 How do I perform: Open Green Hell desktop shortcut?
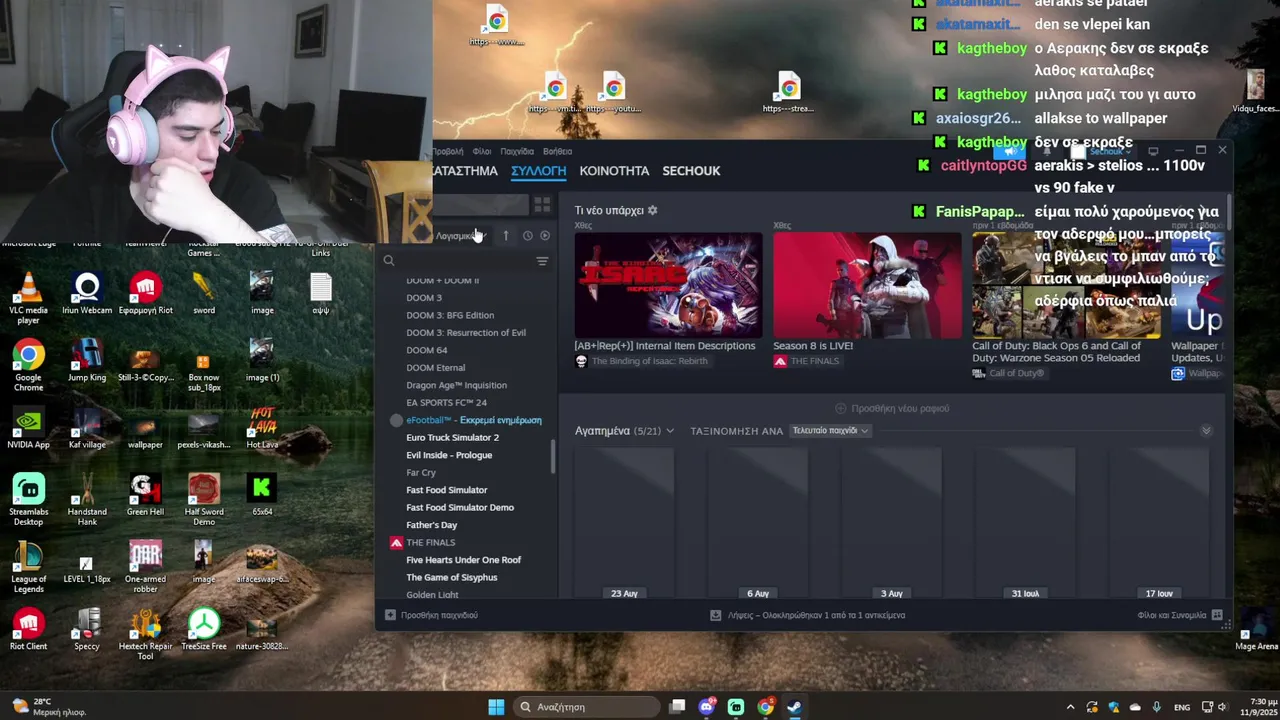pyautogui.click(x=145, y=495)
